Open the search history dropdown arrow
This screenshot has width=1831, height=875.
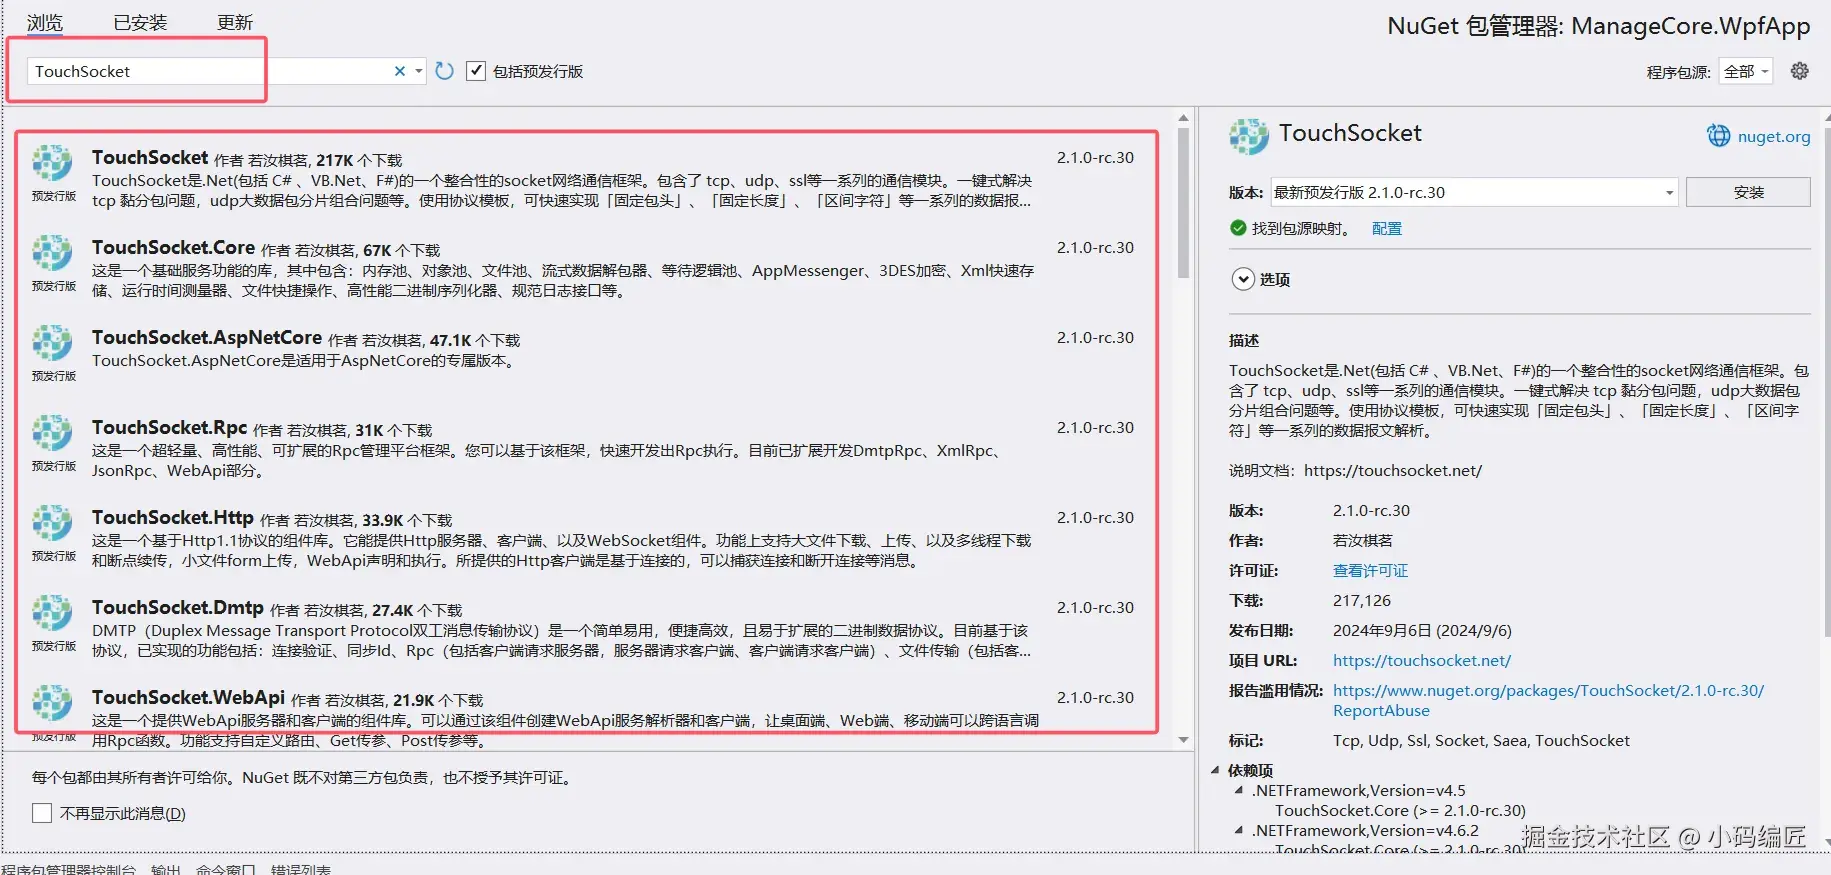pyautogui.click(x=419, y=71)
